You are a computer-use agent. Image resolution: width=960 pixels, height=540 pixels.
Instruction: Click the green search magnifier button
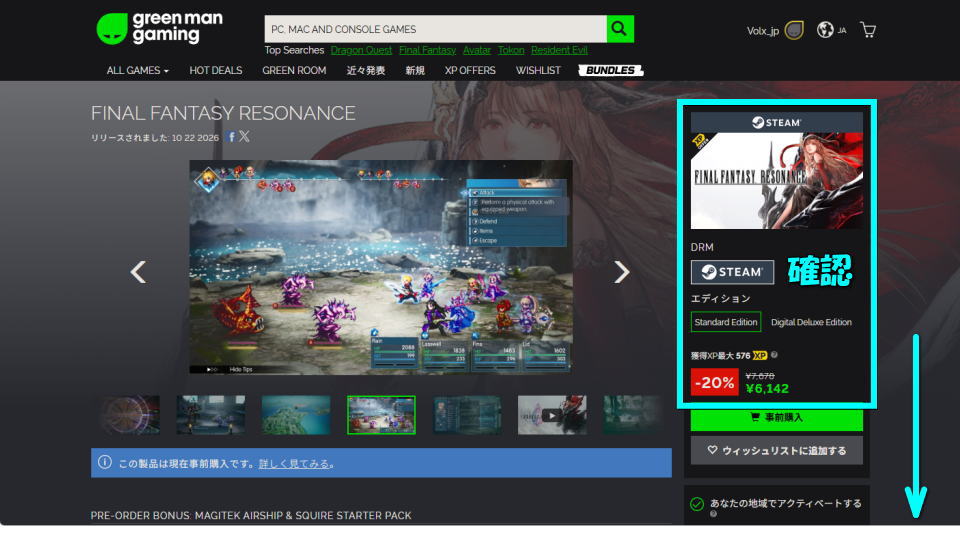[x=620, y=29]
